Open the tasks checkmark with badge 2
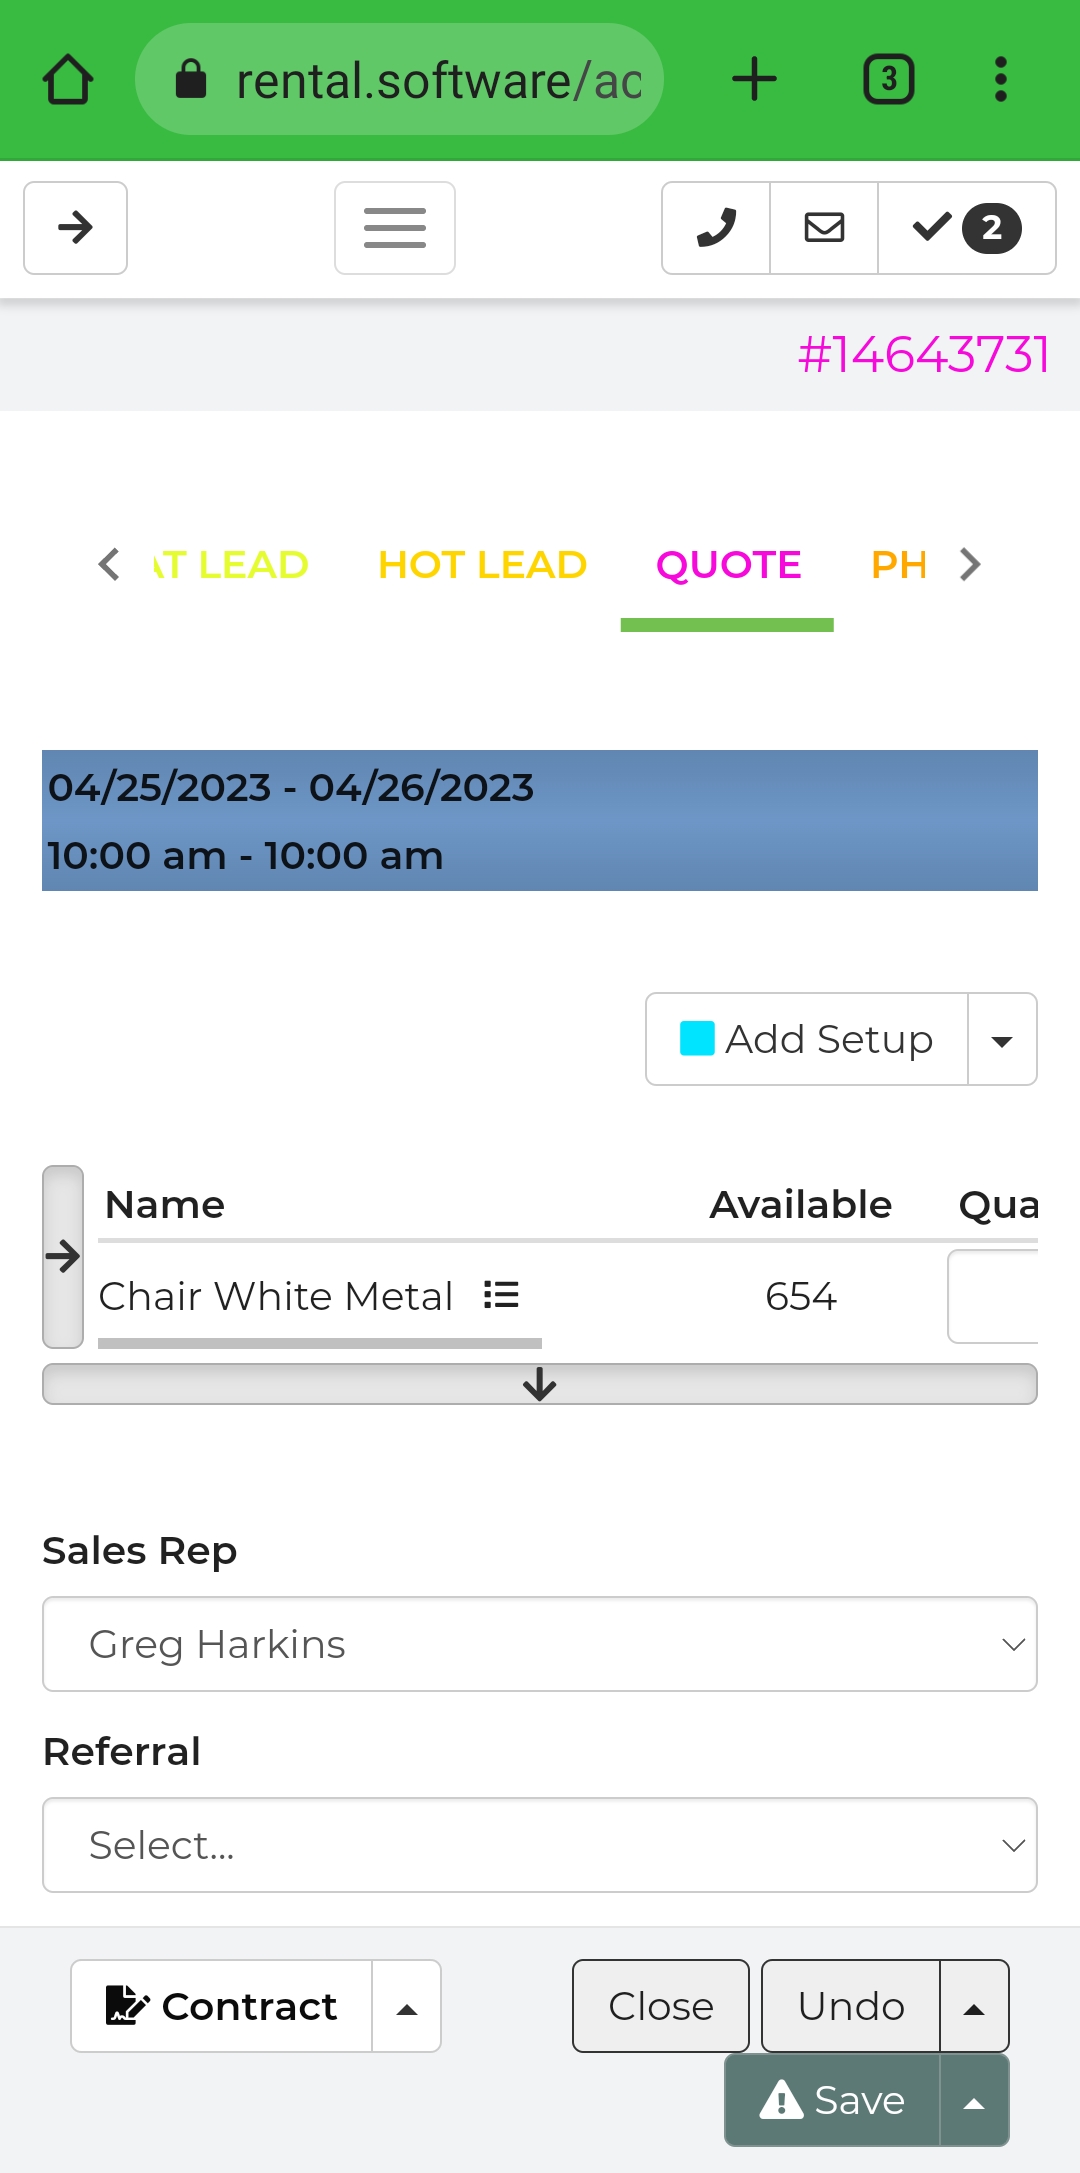1080x2173 pixels. tap(967, 228)
